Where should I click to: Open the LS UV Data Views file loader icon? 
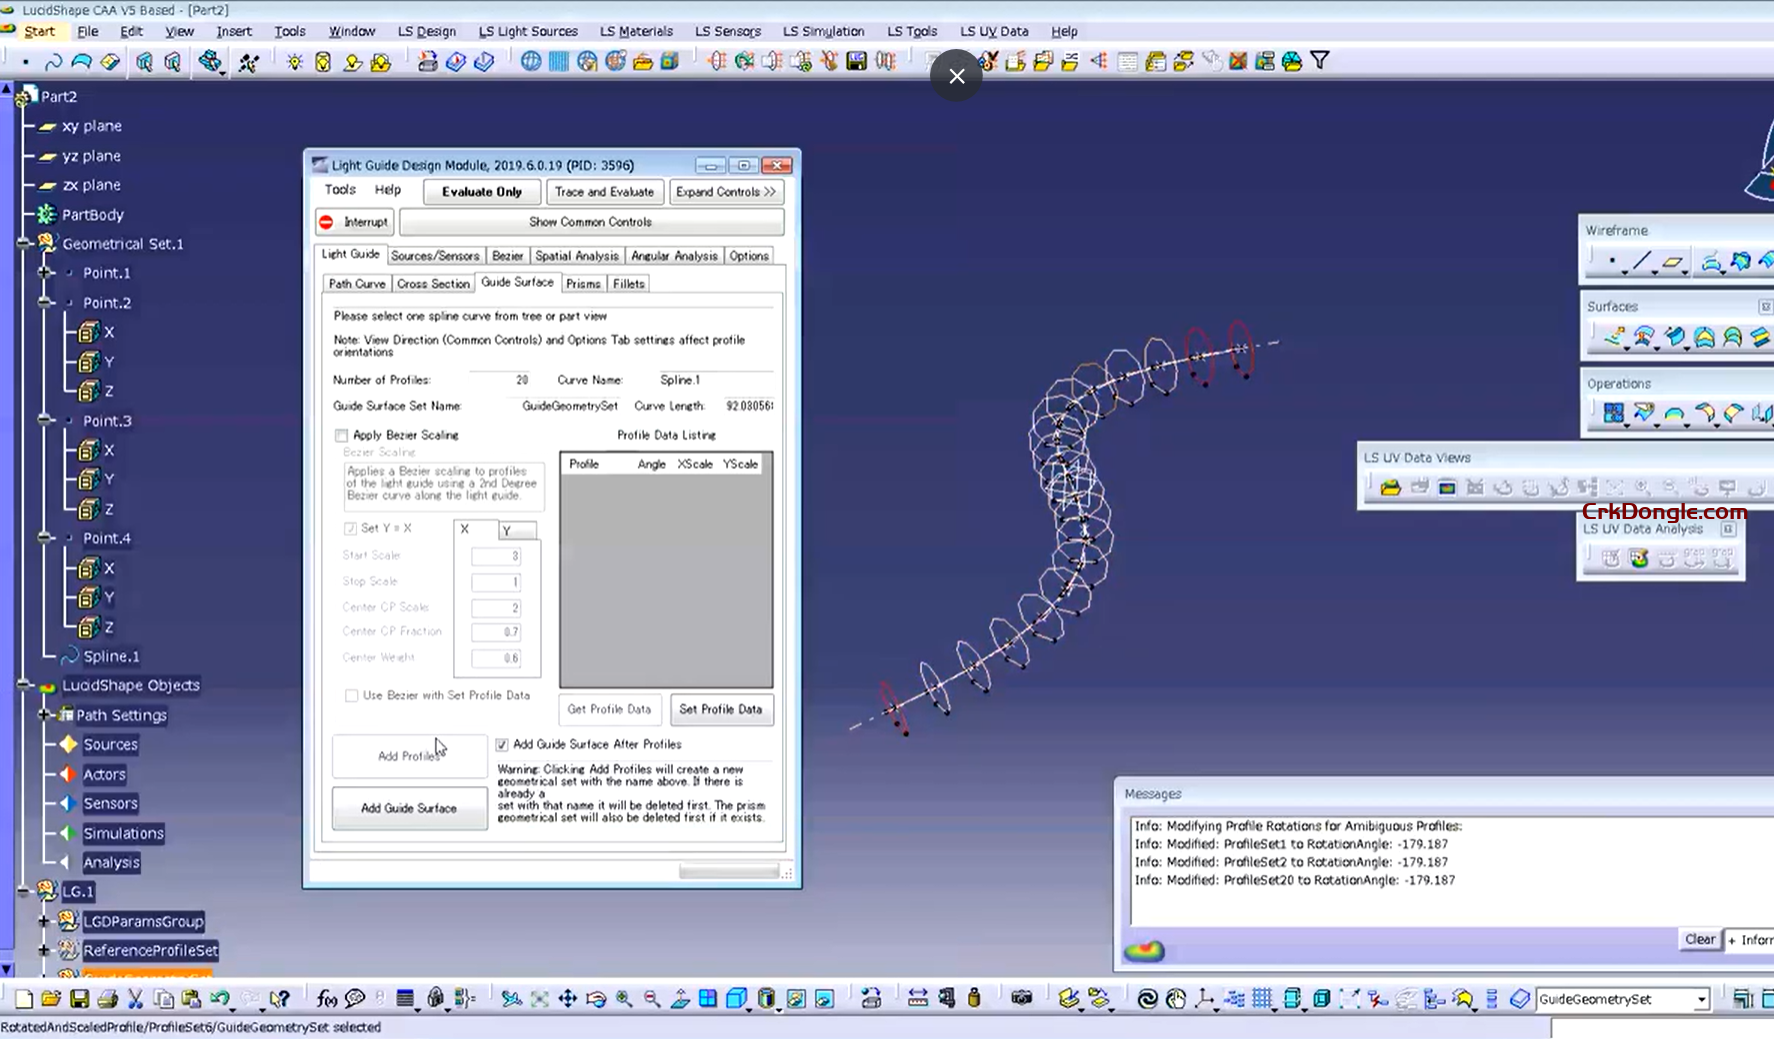coord(1392,488)
